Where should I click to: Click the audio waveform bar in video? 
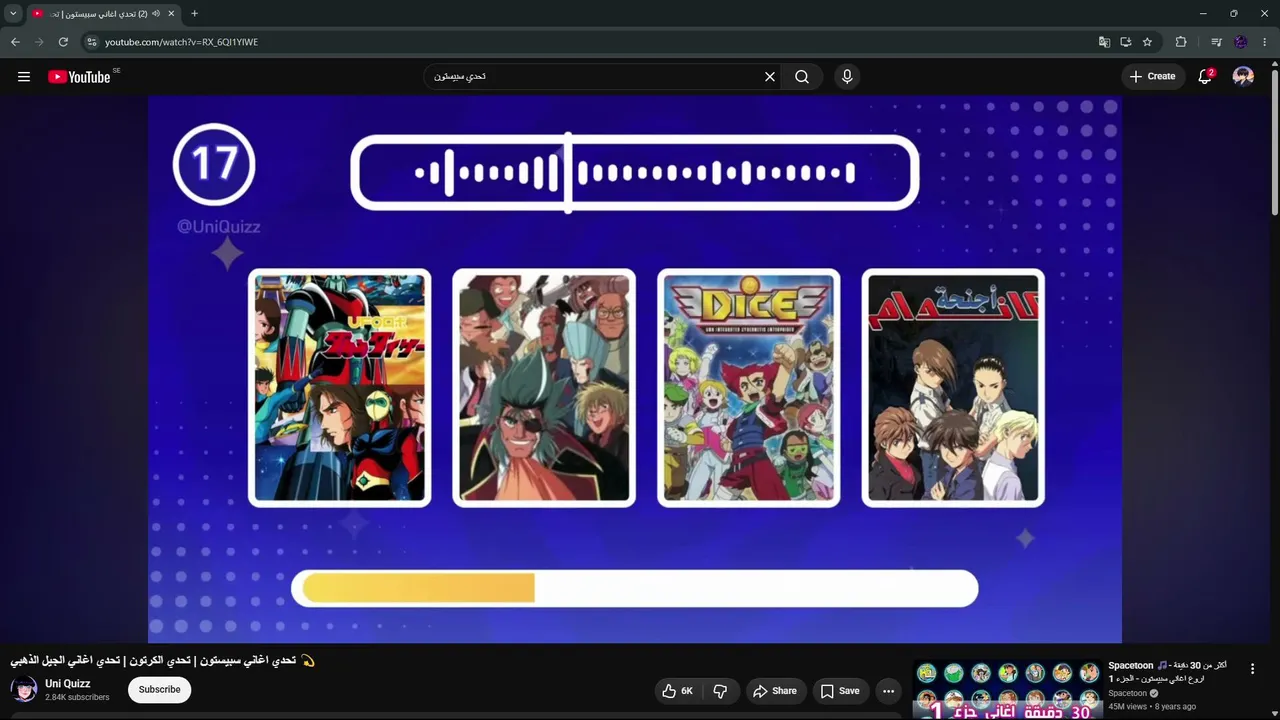tap(635, 173)
